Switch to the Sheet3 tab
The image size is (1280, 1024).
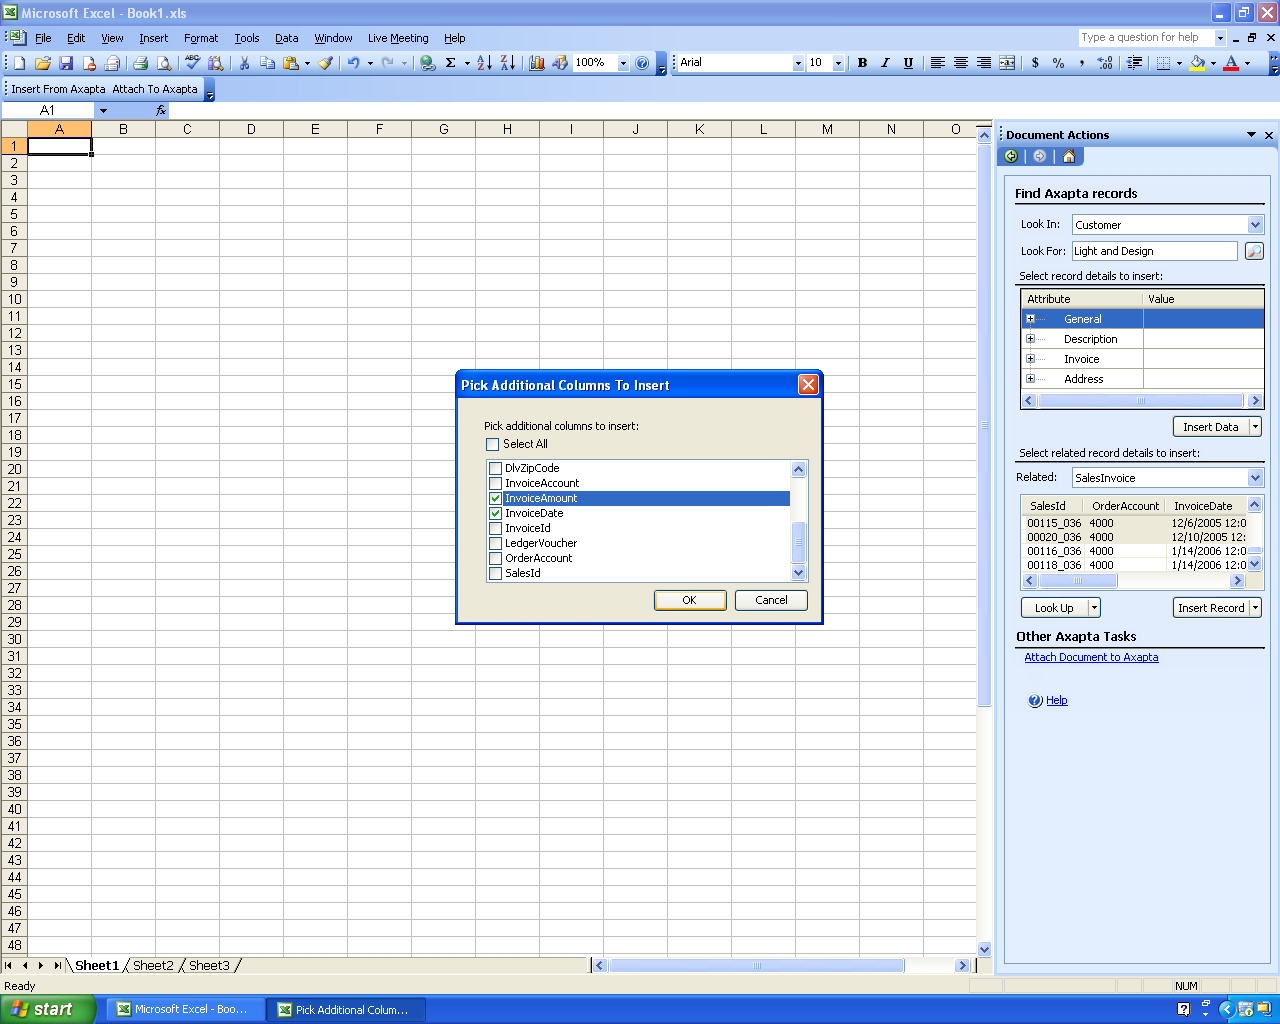pos(209,965)
